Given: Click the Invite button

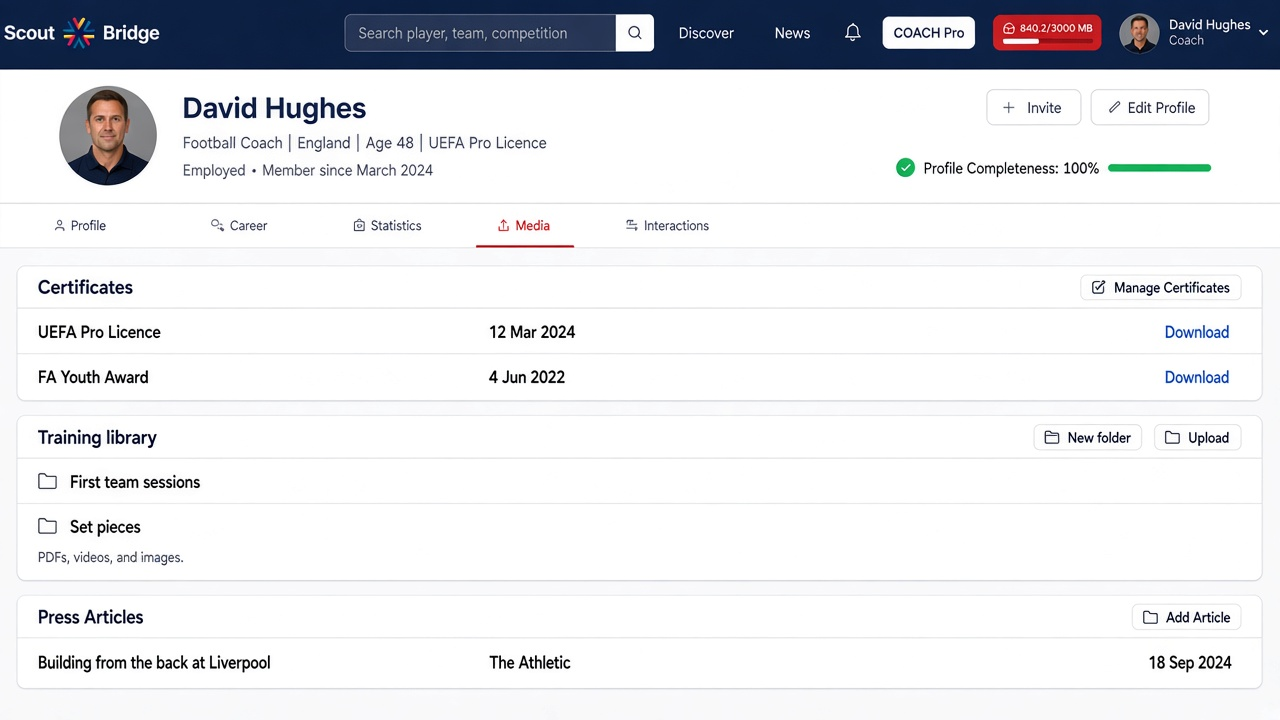Looking at the screenshot, I should (x=1033, y=108).
